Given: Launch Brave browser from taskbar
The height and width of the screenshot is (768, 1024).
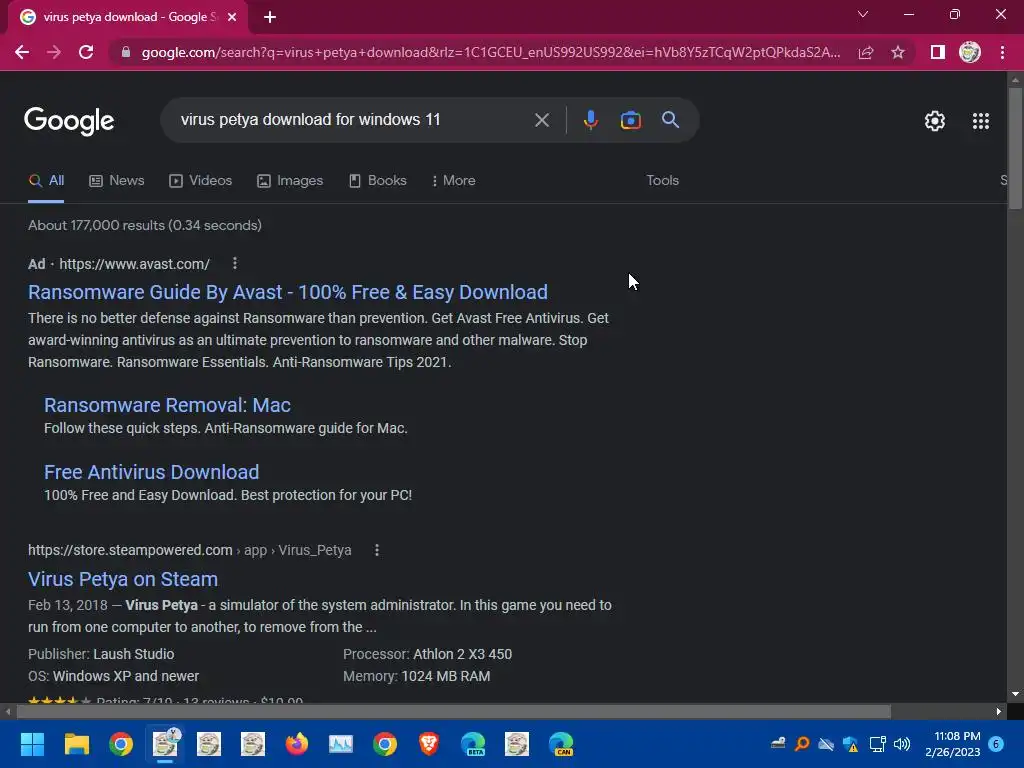Looking at the screenshot, I should coord(429,744).
